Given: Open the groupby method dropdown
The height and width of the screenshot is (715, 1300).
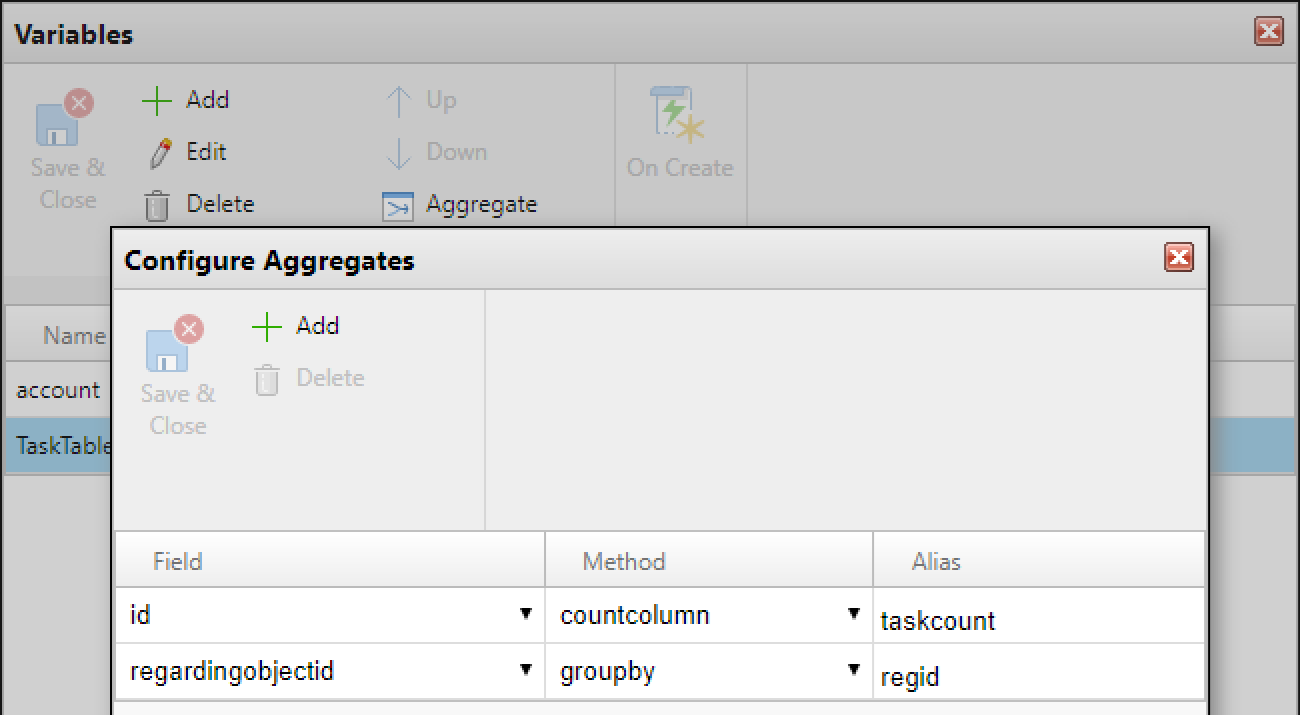Looking at the screenshot, I should pos(854,670).
